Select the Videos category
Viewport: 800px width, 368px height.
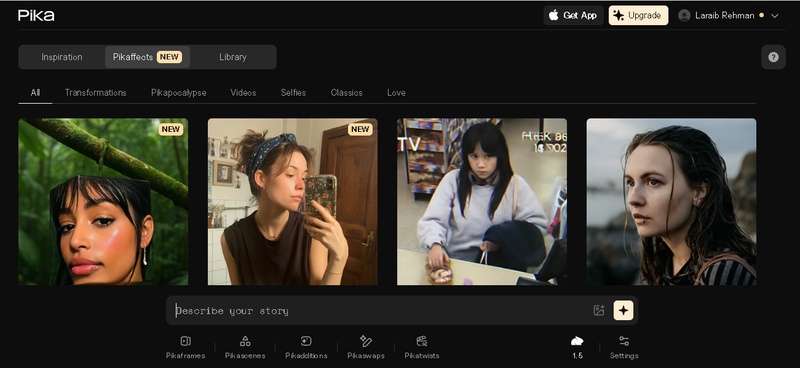click(x=243, y=92)
